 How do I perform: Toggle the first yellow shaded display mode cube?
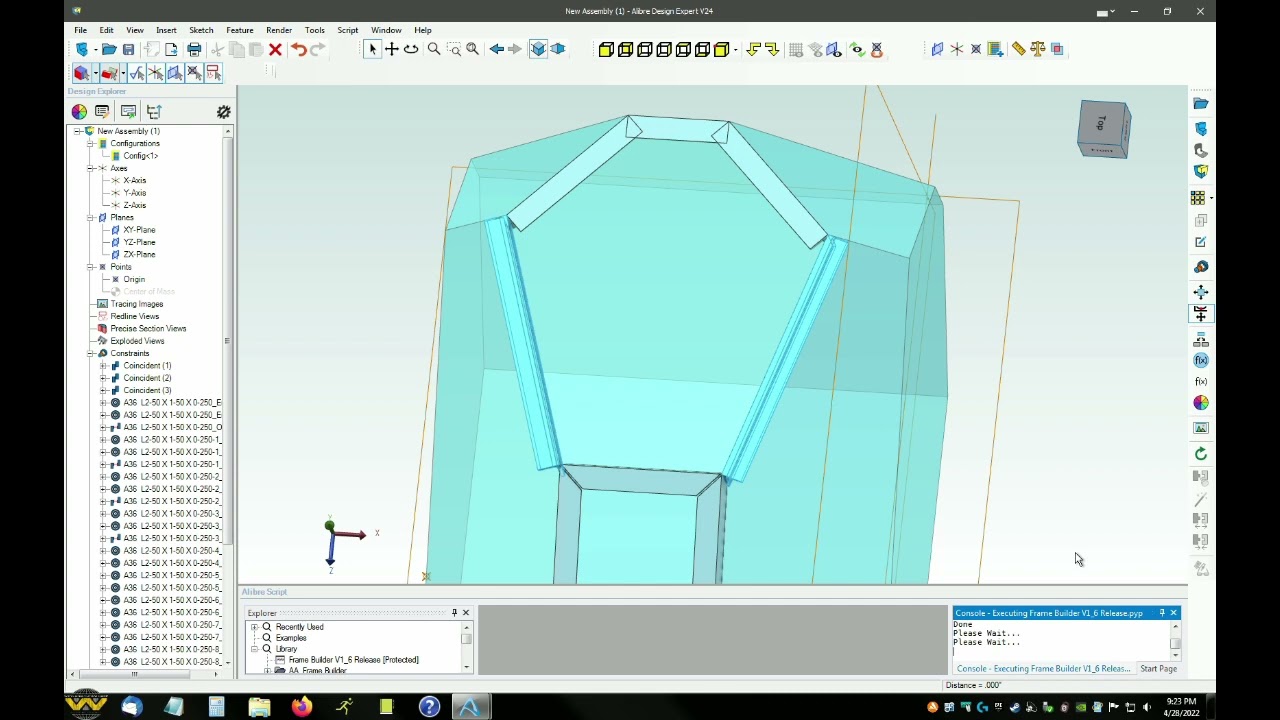[x=606, y=49]
